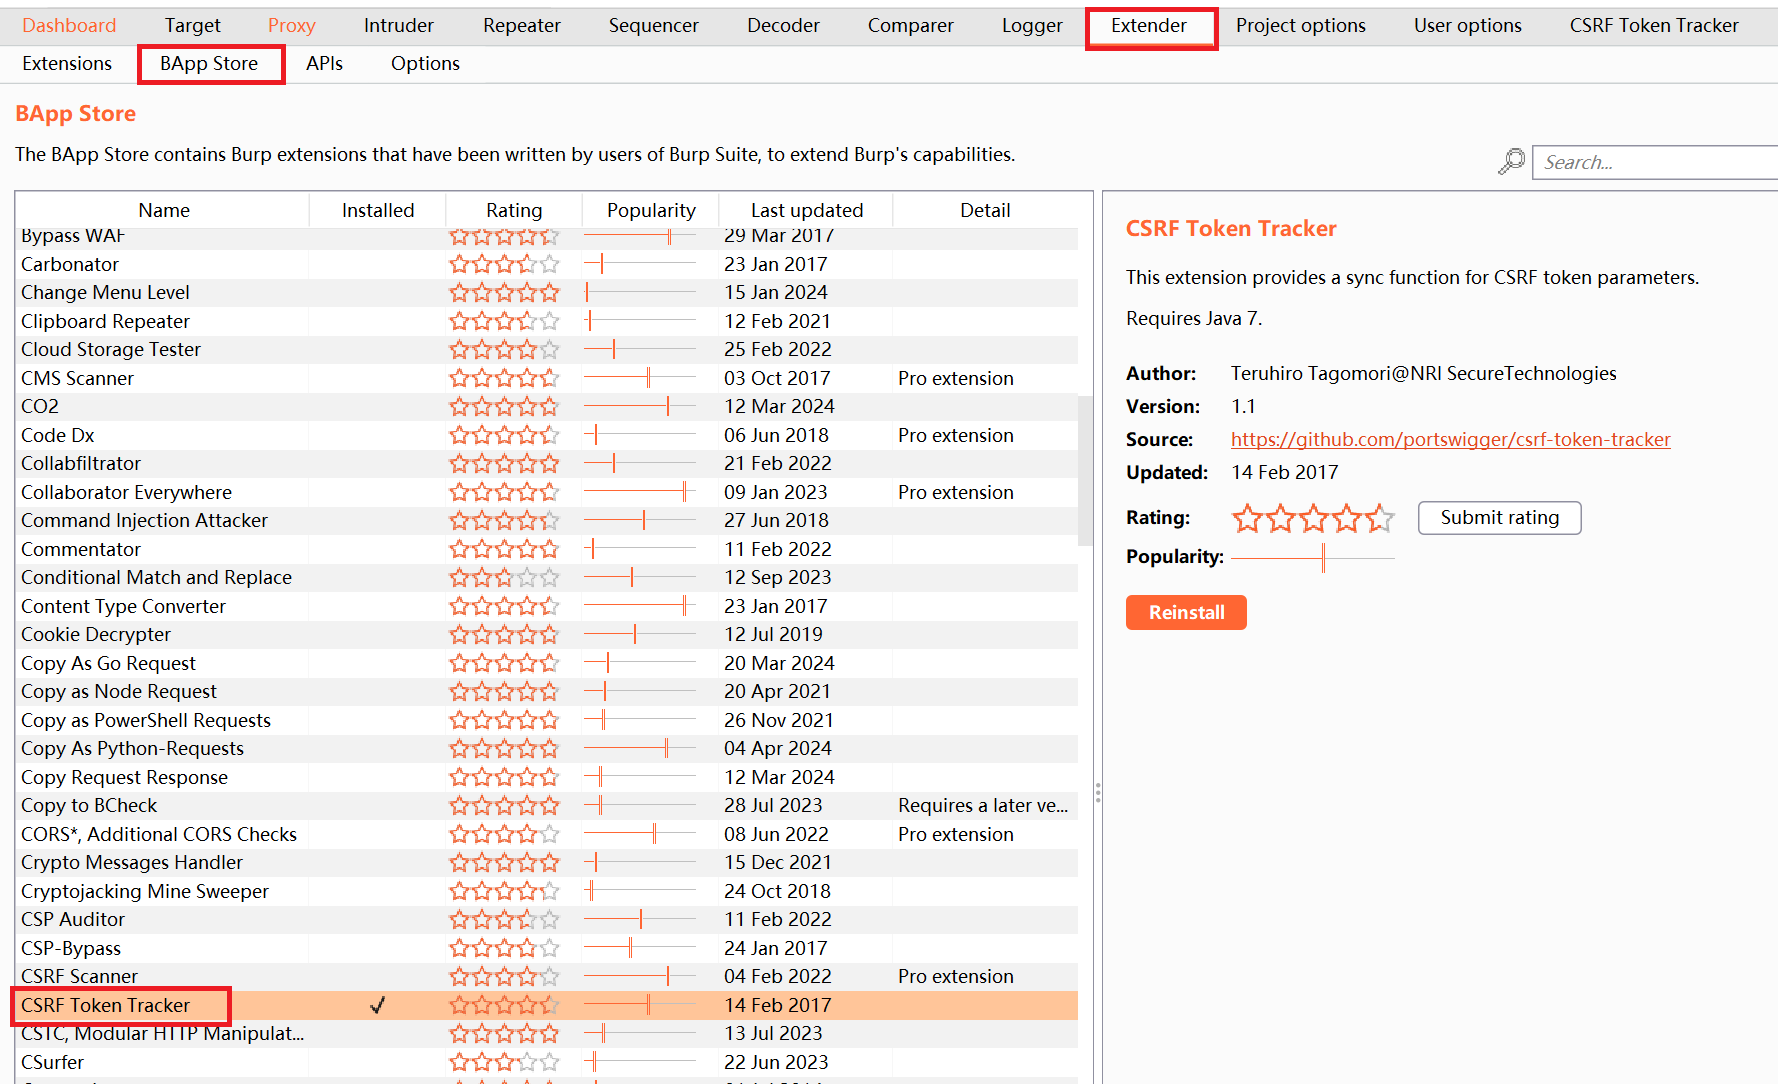The image size is (1778, 1084).
Task: Go to the Sequencer tab
Action: click(654, 25)
